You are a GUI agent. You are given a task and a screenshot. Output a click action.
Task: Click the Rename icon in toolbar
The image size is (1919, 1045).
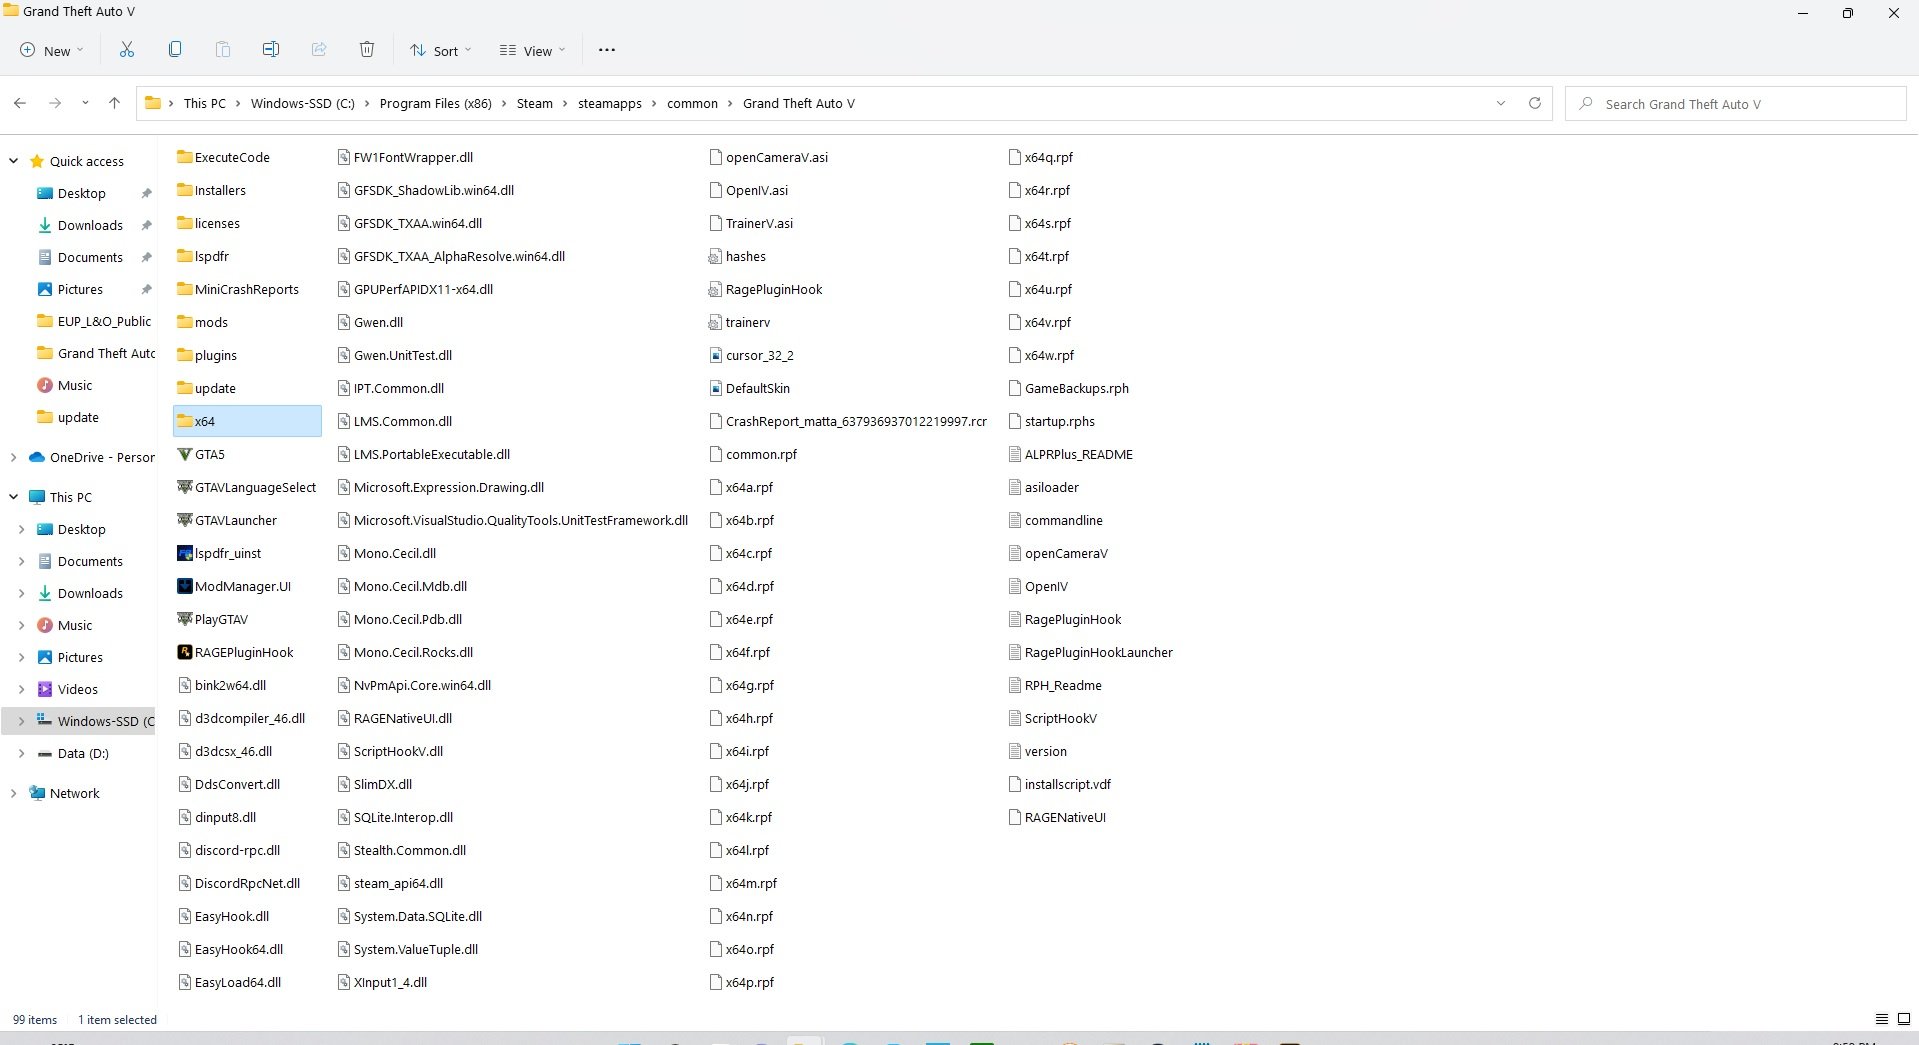click(x=271, y=50)
